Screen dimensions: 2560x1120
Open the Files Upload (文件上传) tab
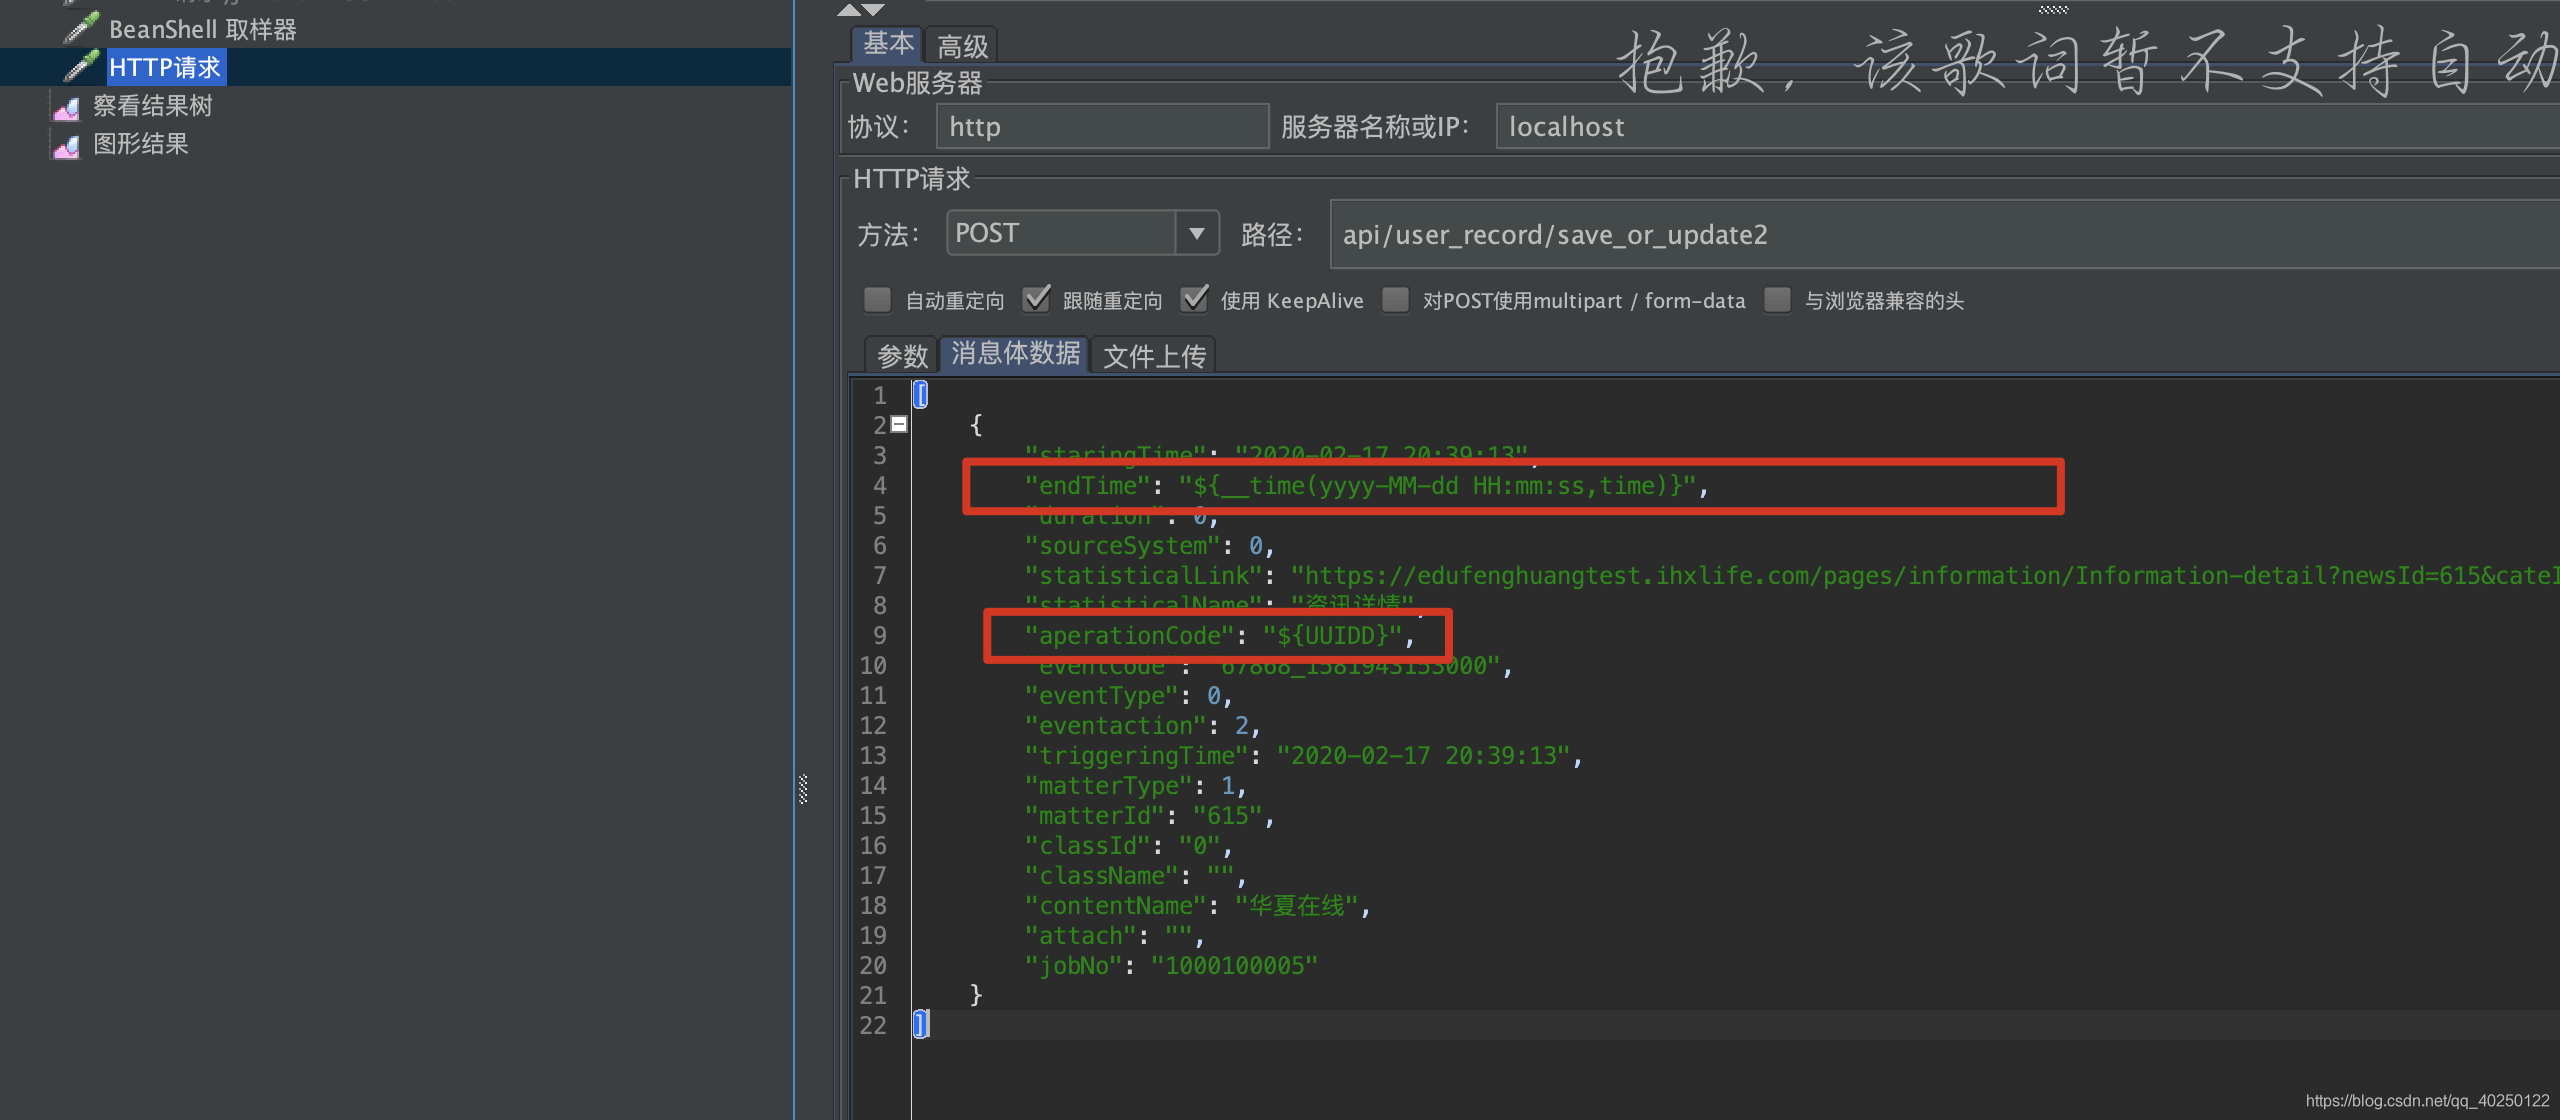[1154, 356]
